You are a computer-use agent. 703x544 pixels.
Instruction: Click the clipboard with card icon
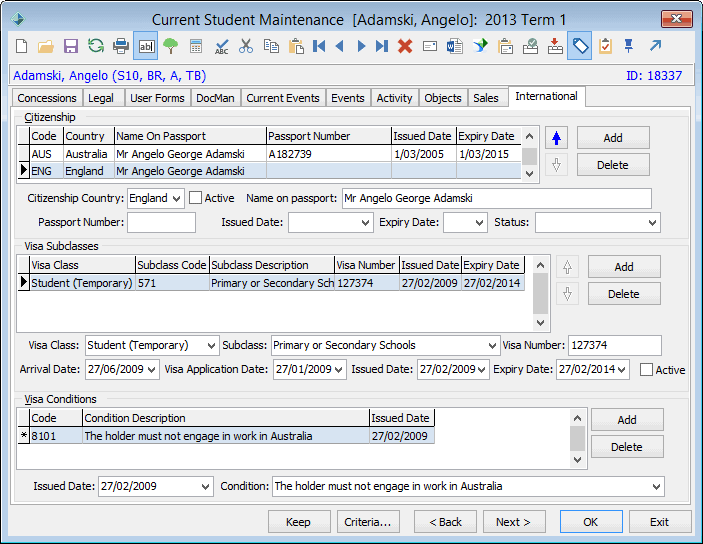tap(505, 46)
